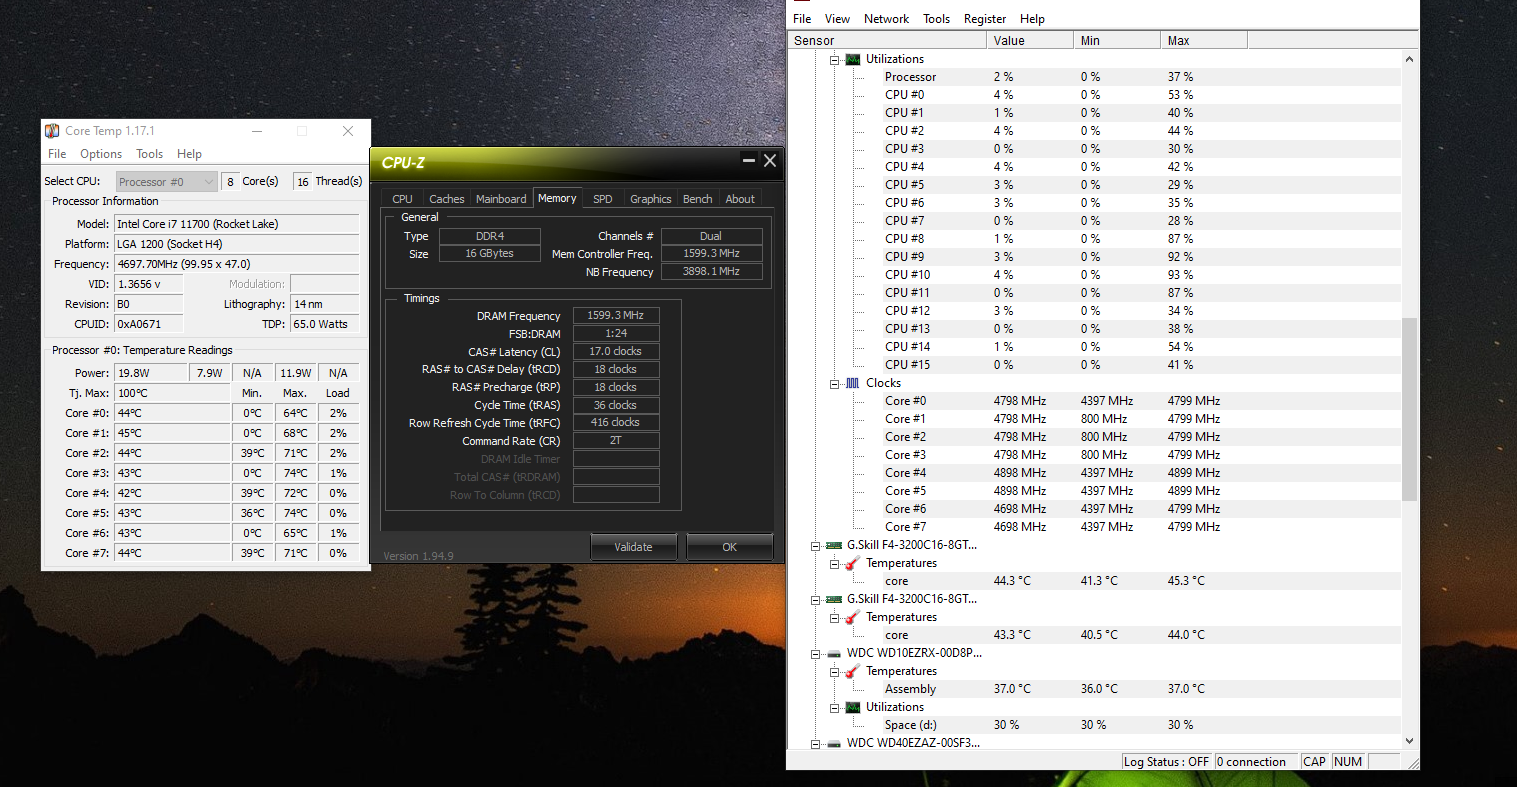Click the thermometer icon above the 43.3 °C core row
The image size is (1517, 787).
click(853, 617)
